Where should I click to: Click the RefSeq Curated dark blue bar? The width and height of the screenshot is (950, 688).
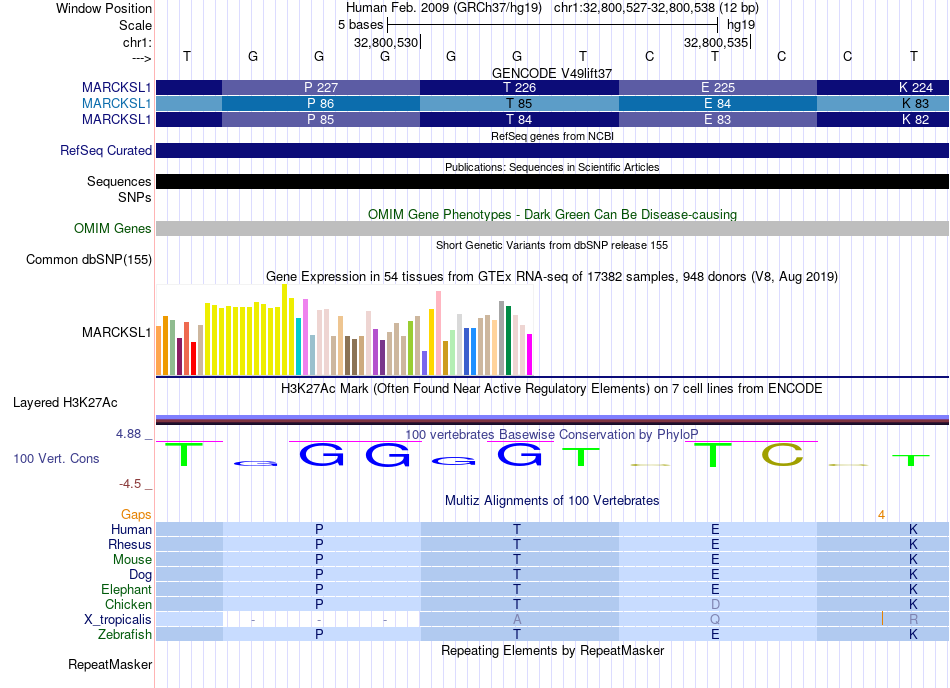tap(552, 150)
